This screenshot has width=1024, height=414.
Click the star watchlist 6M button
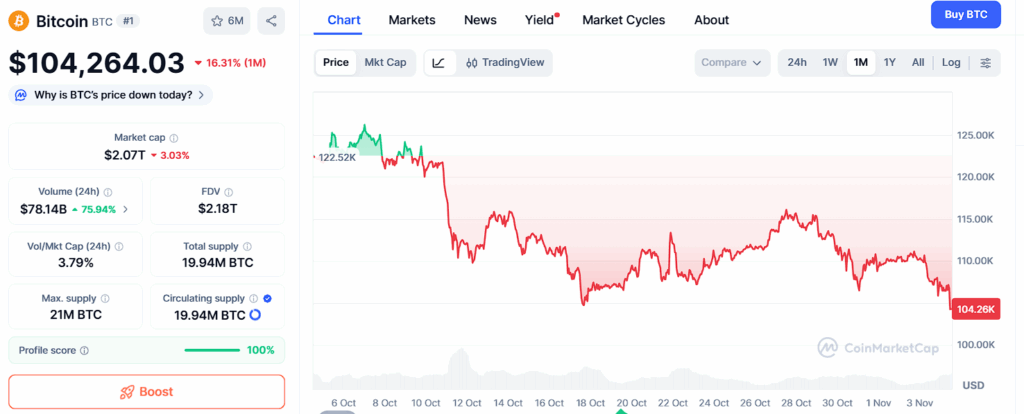[226, 20]
